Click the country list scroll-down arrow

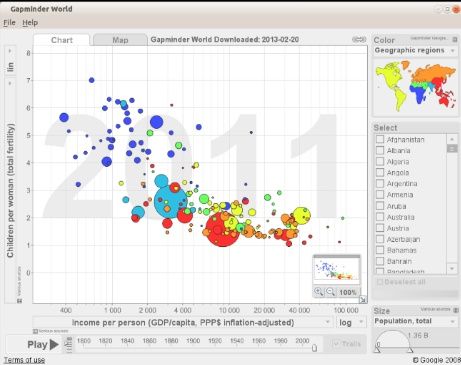pos(452,268)
